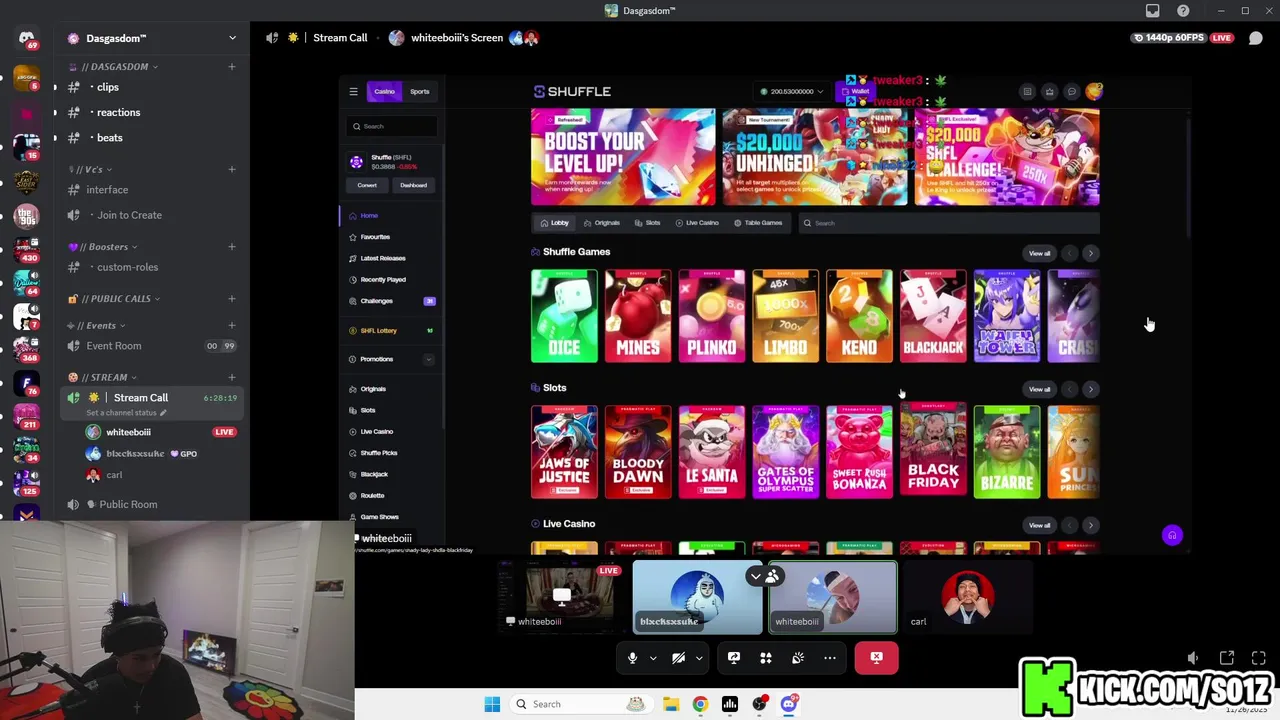The height and width of the screenshot is (720, 1280).
Task: Open the Shuffle balance currency dropdown
Action: (792, 91)
